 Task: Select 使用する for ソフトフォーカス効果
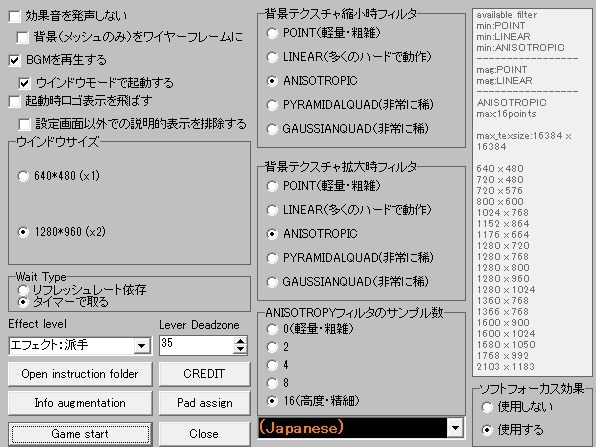487,430
